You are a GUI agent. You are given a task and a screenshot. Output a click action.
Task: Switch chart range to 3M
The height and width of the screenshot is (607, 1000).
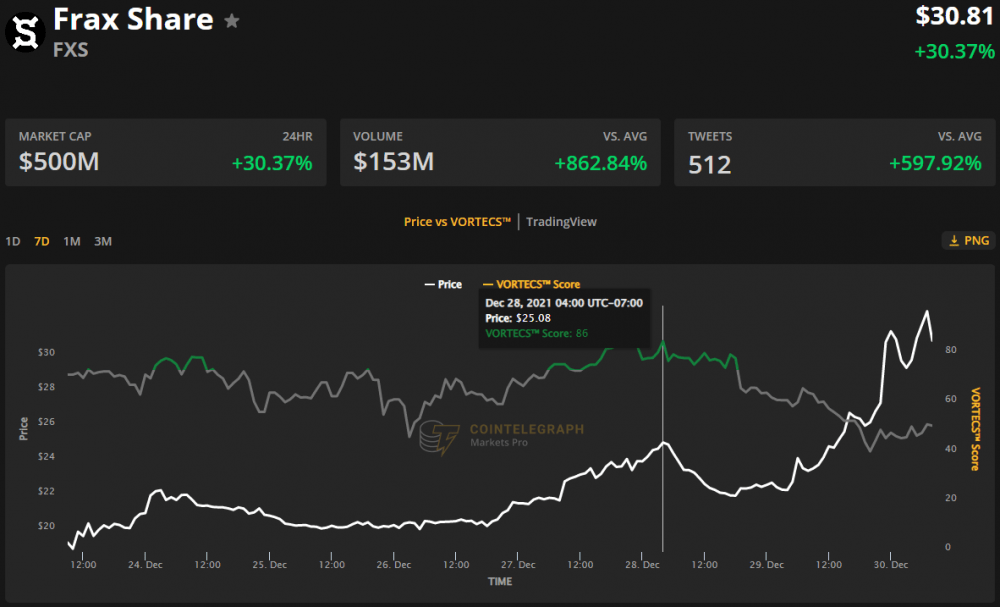pos(103,241)
